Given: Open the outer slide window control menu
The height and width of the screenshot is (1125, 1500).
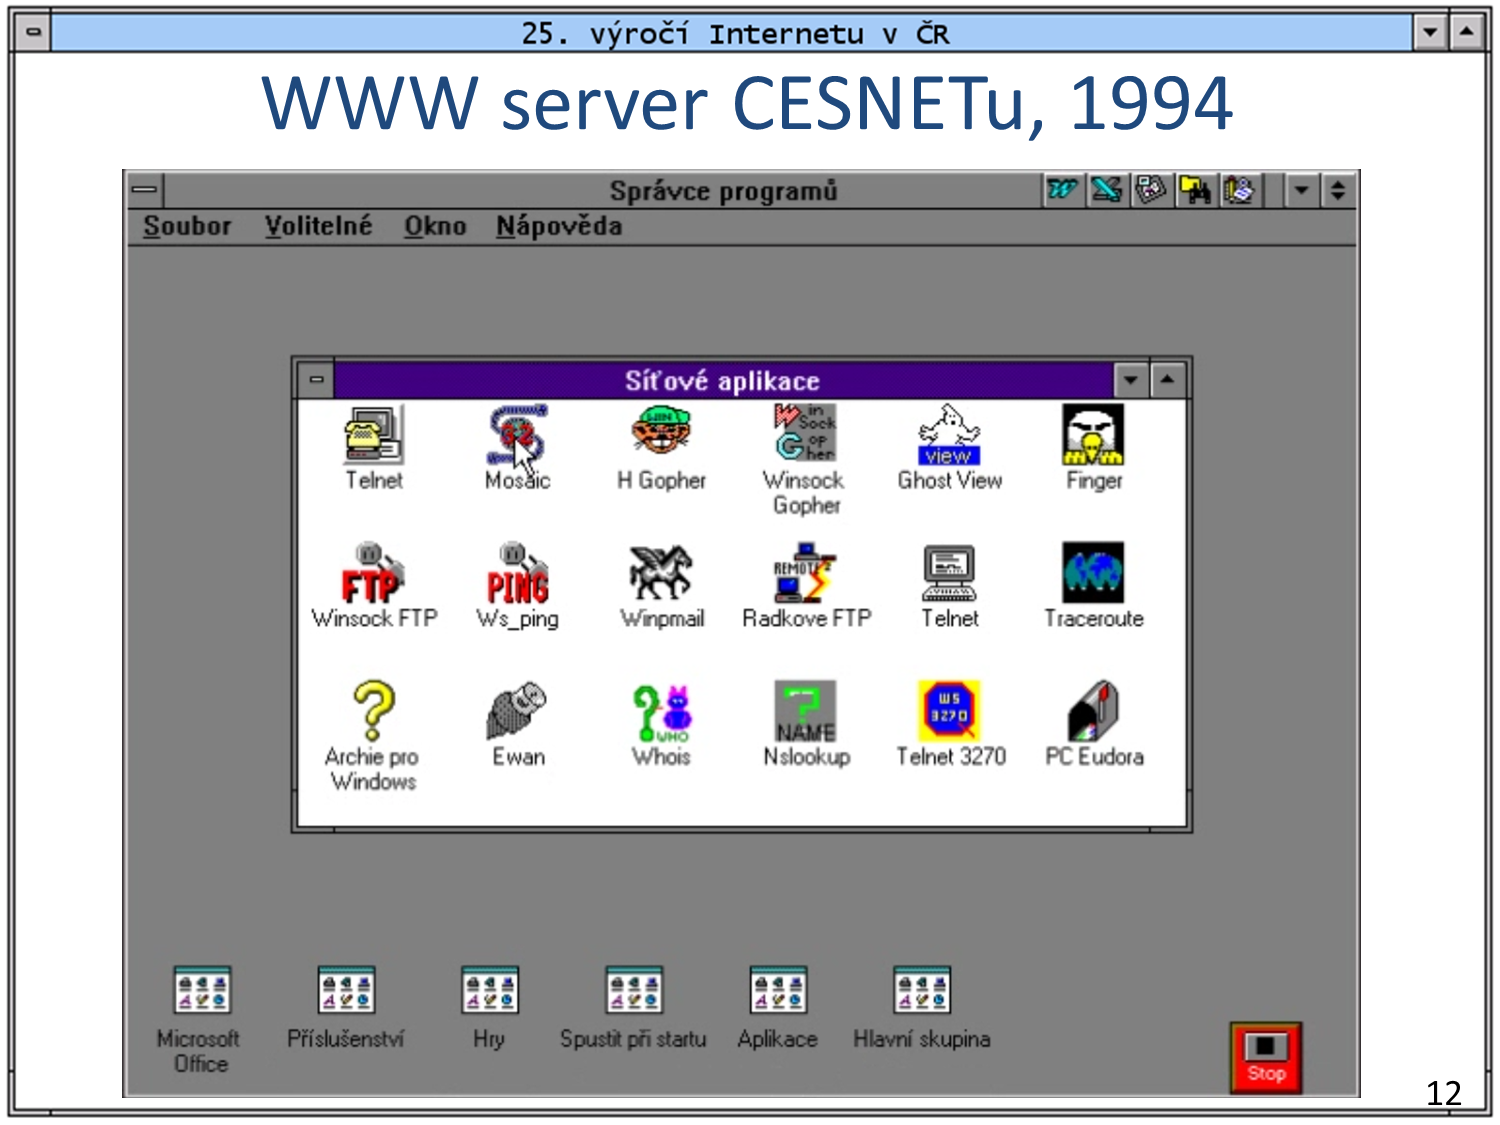Looking at the screenshot, I should (x=32, y=32).
